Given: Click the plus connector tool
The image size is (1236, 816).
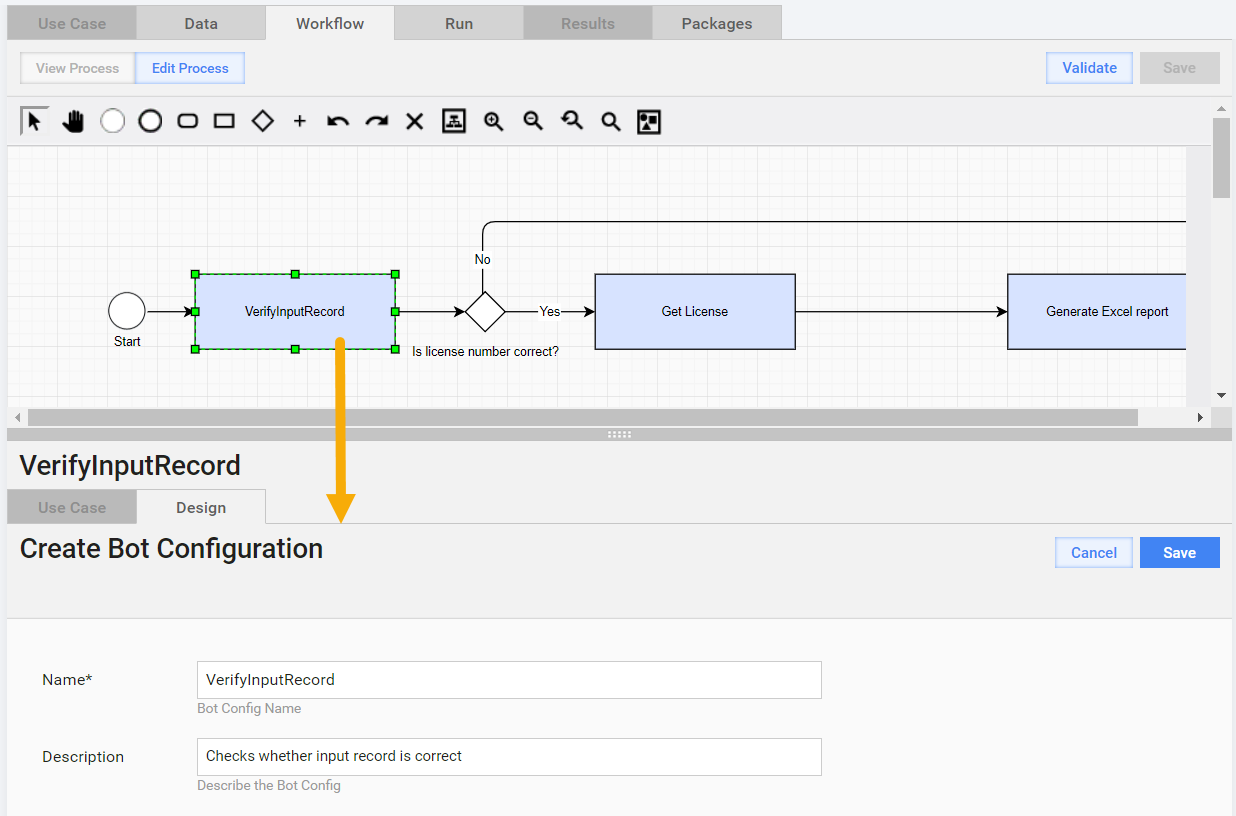Looking at the screenshot, I should pos(299,122).
